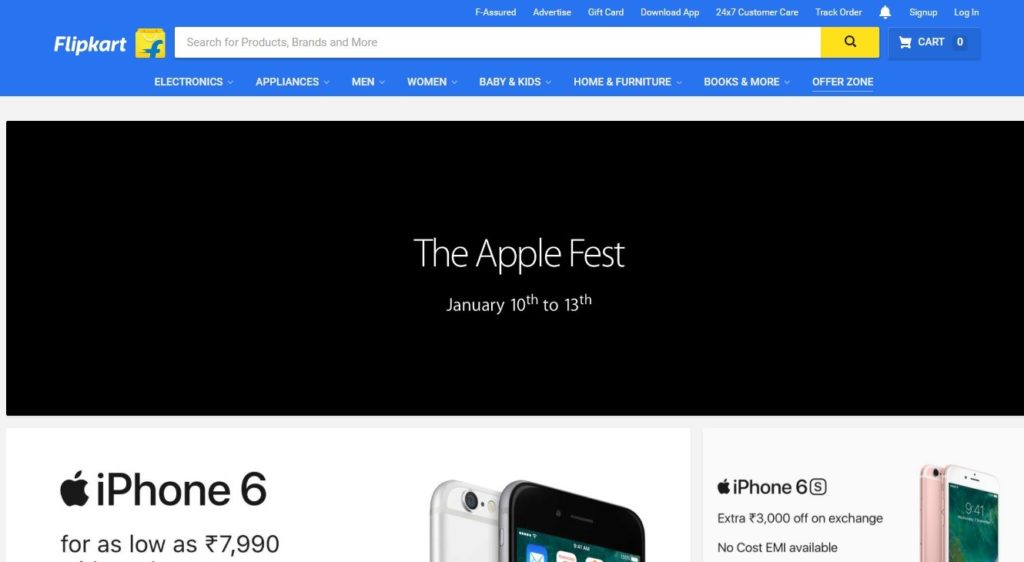
Task: Open 24x7 Customer Care link
Action: (x=756, y=12)
